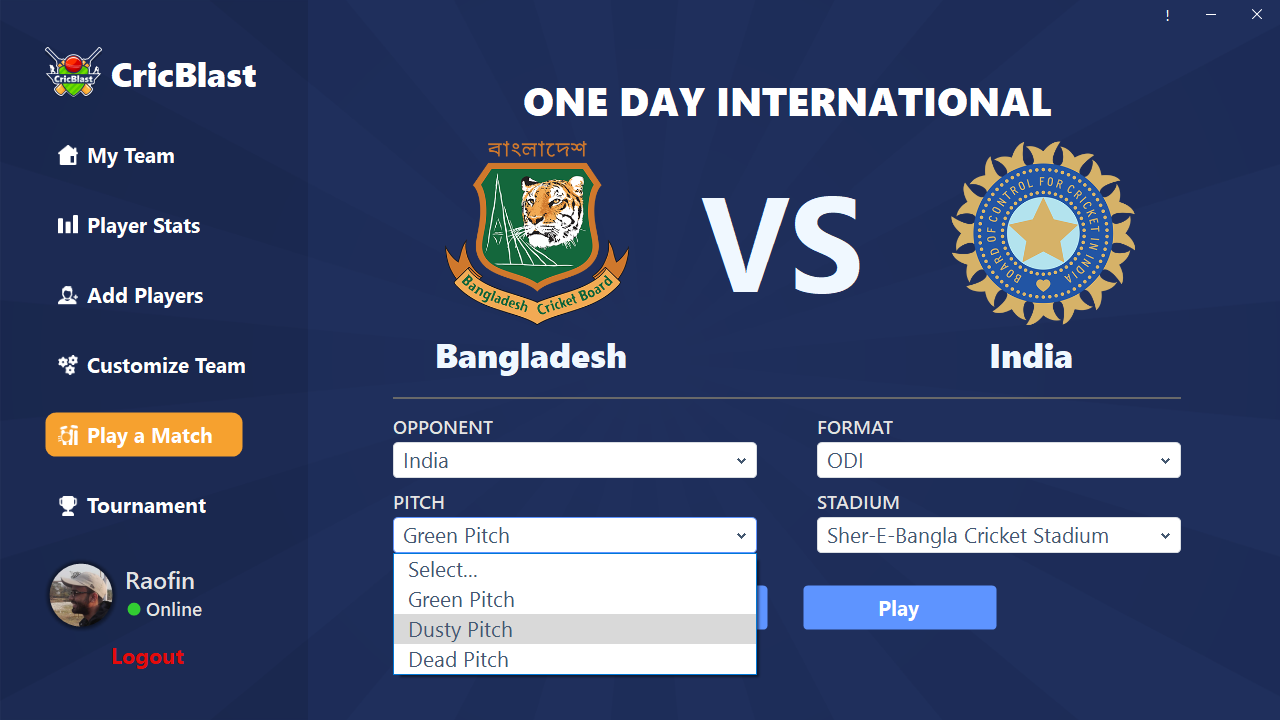
Task: Click the CricBlast logo icon
Action: click(x=74, y=72)
